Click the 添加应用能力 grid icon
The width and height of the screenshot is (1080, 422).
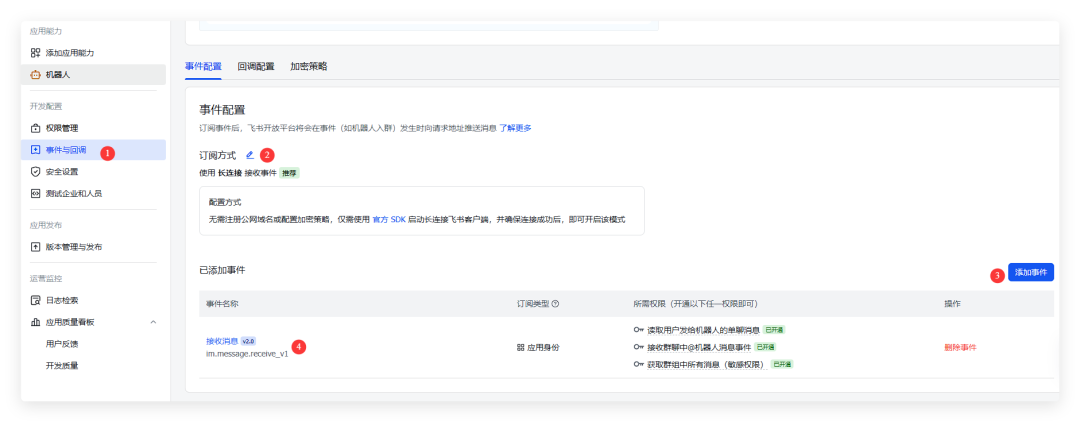coord(35,53)
